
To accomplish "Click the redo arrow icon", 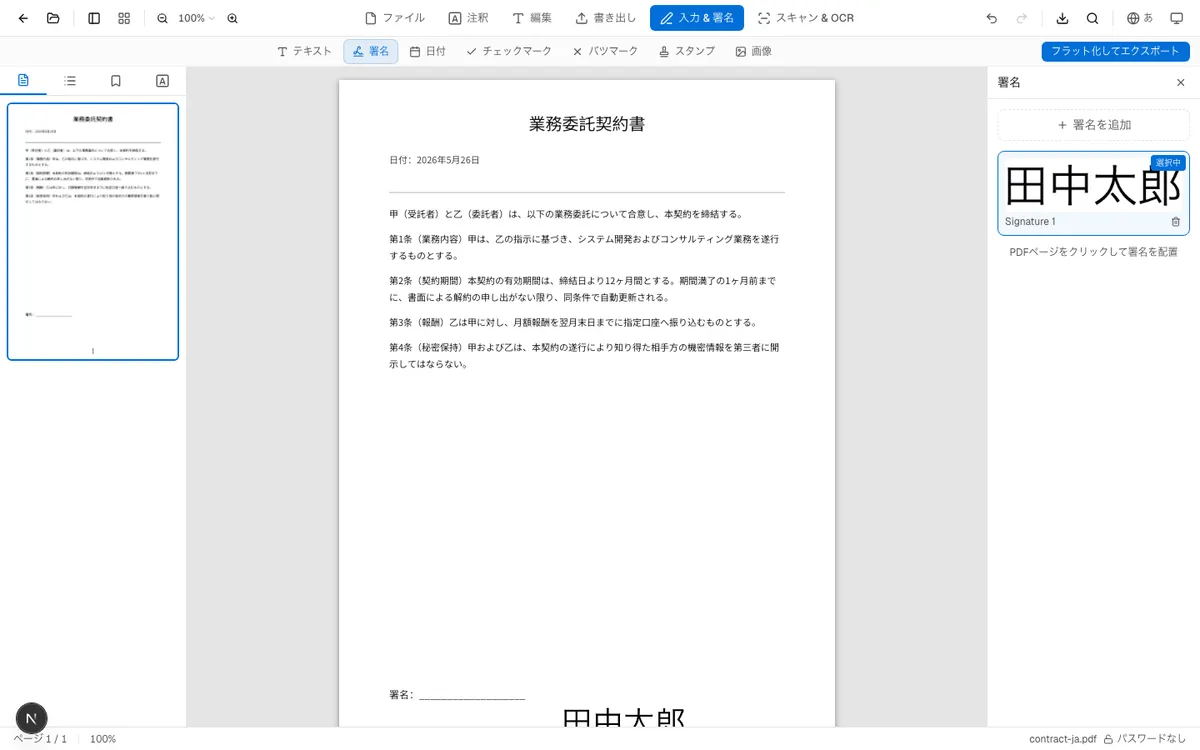I will pos(1021,18).
